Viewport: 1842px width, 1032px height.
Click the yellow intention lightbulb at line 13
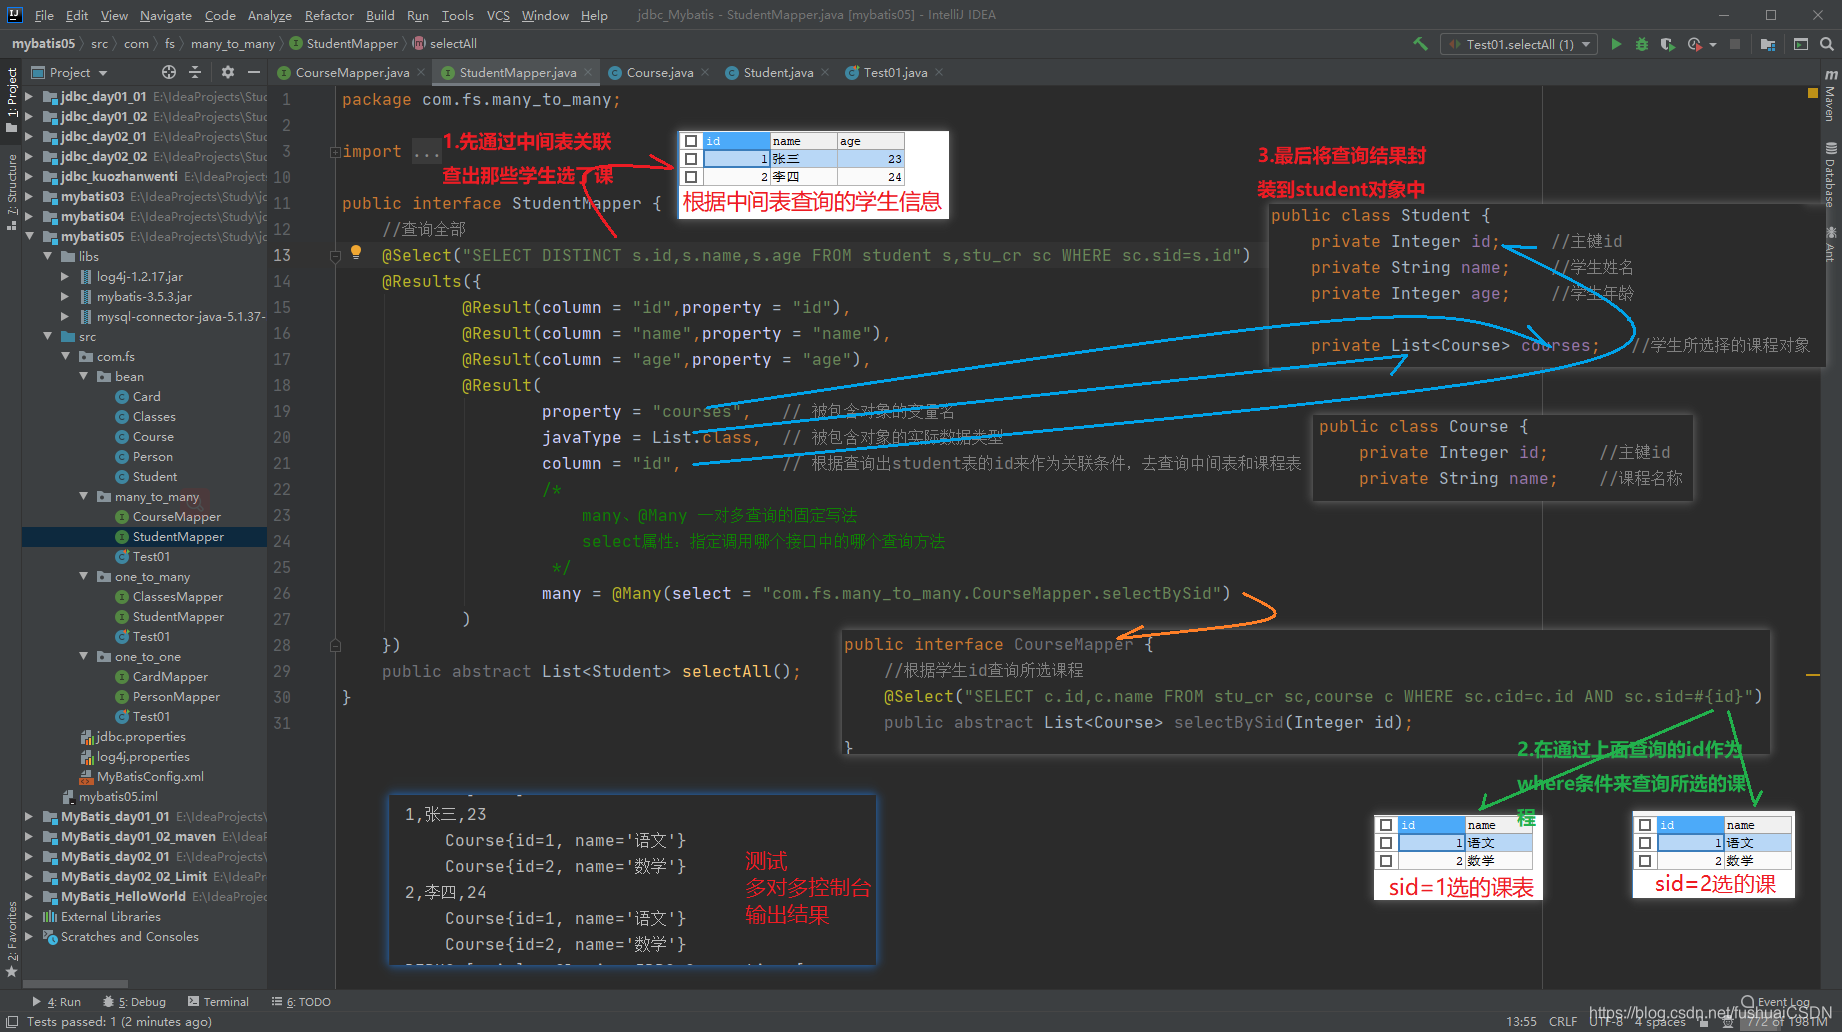point(355,252)
